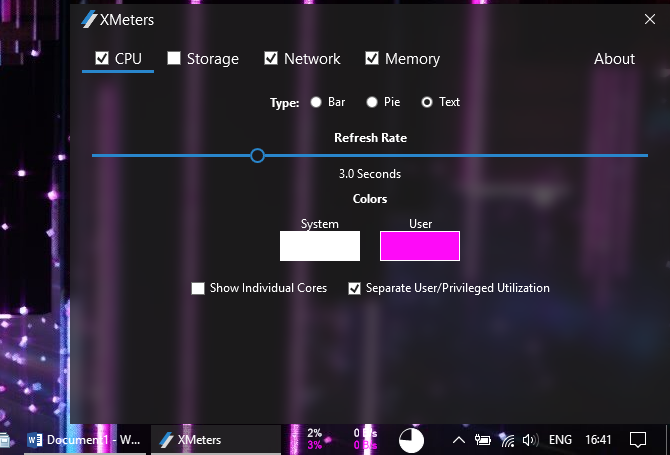Select the Bar type radio button
Viewport: 670px width, 455px height.
click(316, 102)
